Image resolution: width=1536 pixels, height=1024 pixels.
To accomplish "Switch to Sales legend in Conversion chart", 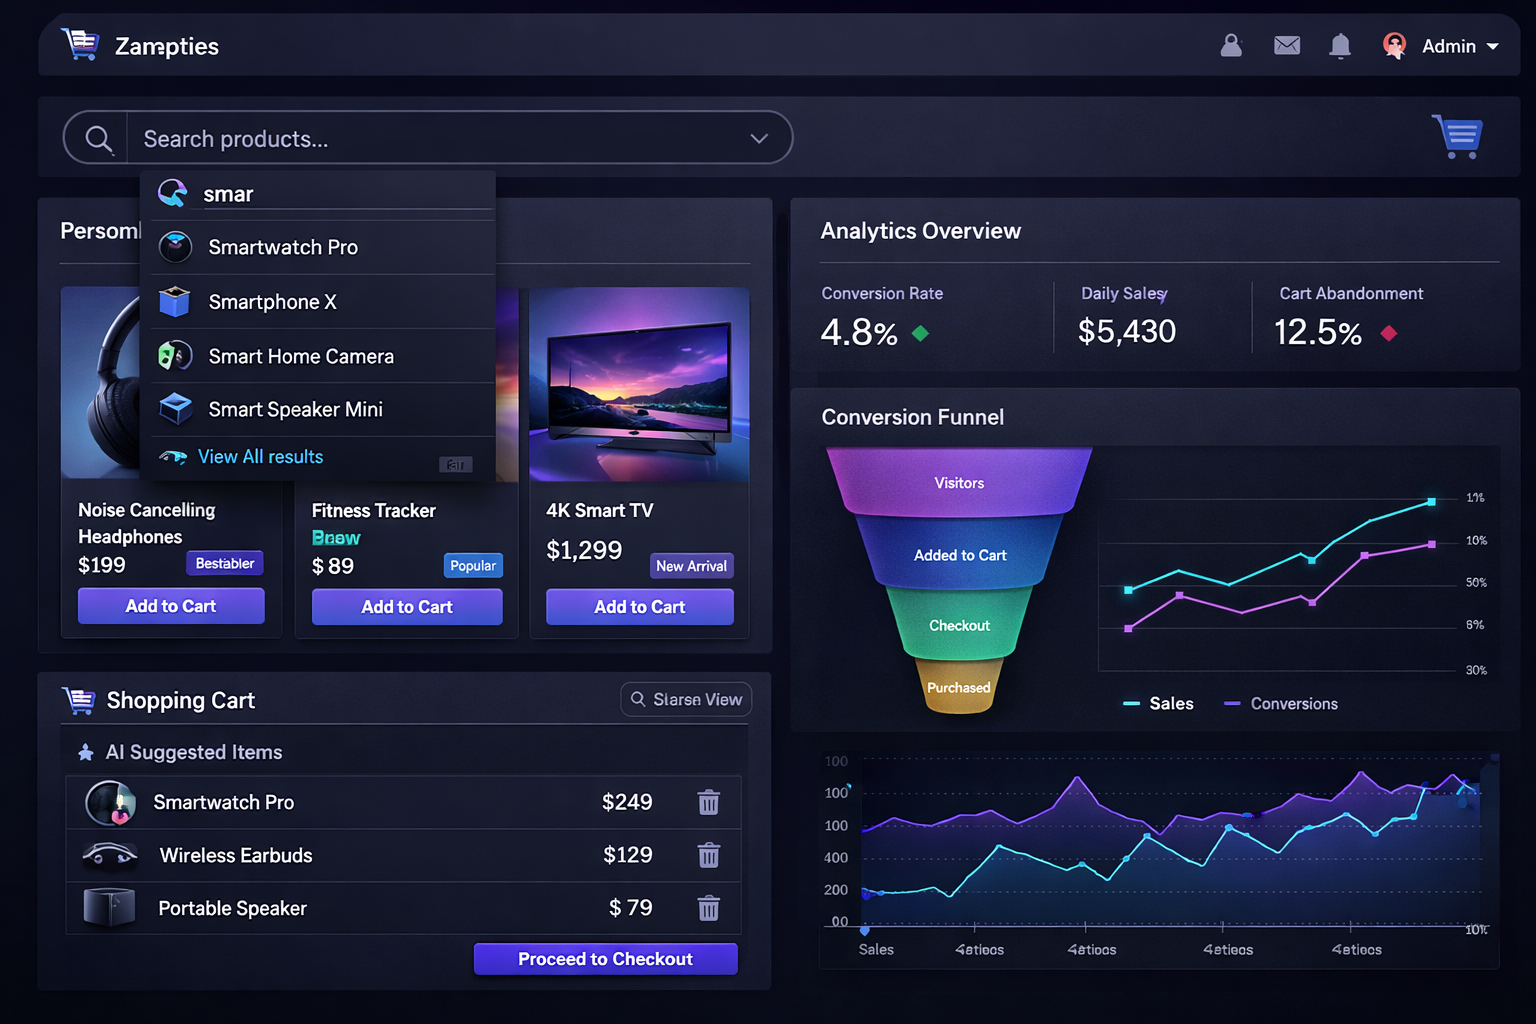I will pos(1159,703).
